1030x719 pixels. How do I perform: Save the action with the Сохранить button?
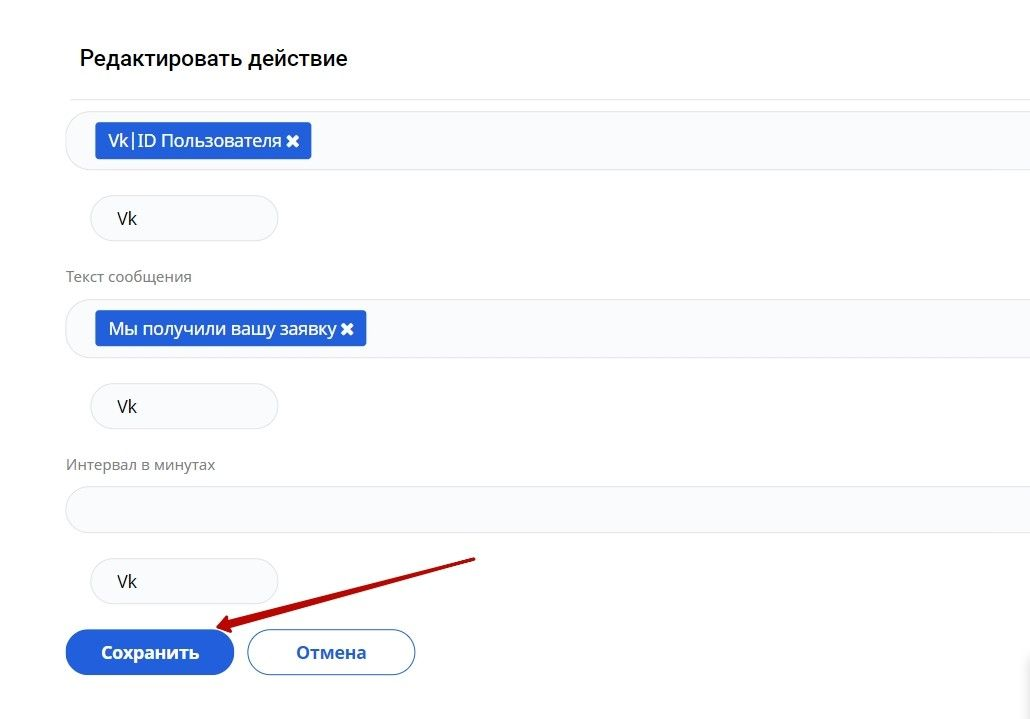(x=150, y=653)
